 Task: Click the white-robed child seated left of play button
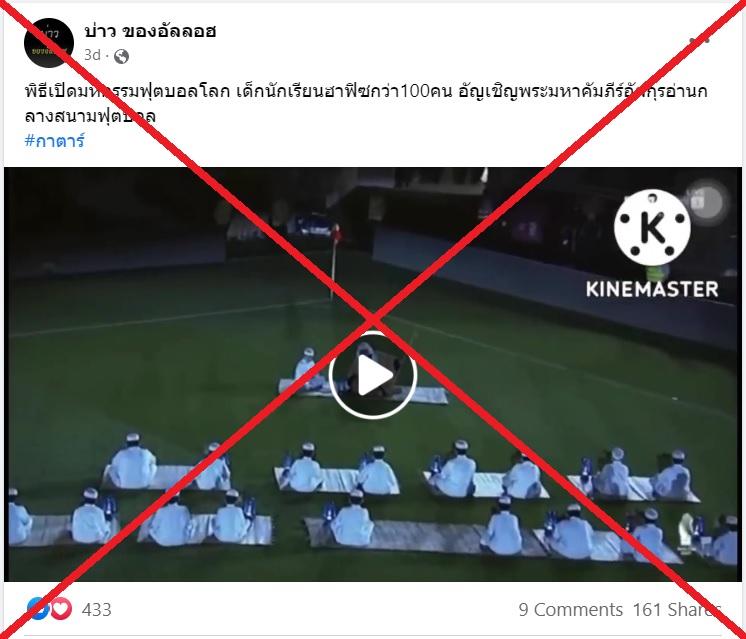(x=307, y=369)
